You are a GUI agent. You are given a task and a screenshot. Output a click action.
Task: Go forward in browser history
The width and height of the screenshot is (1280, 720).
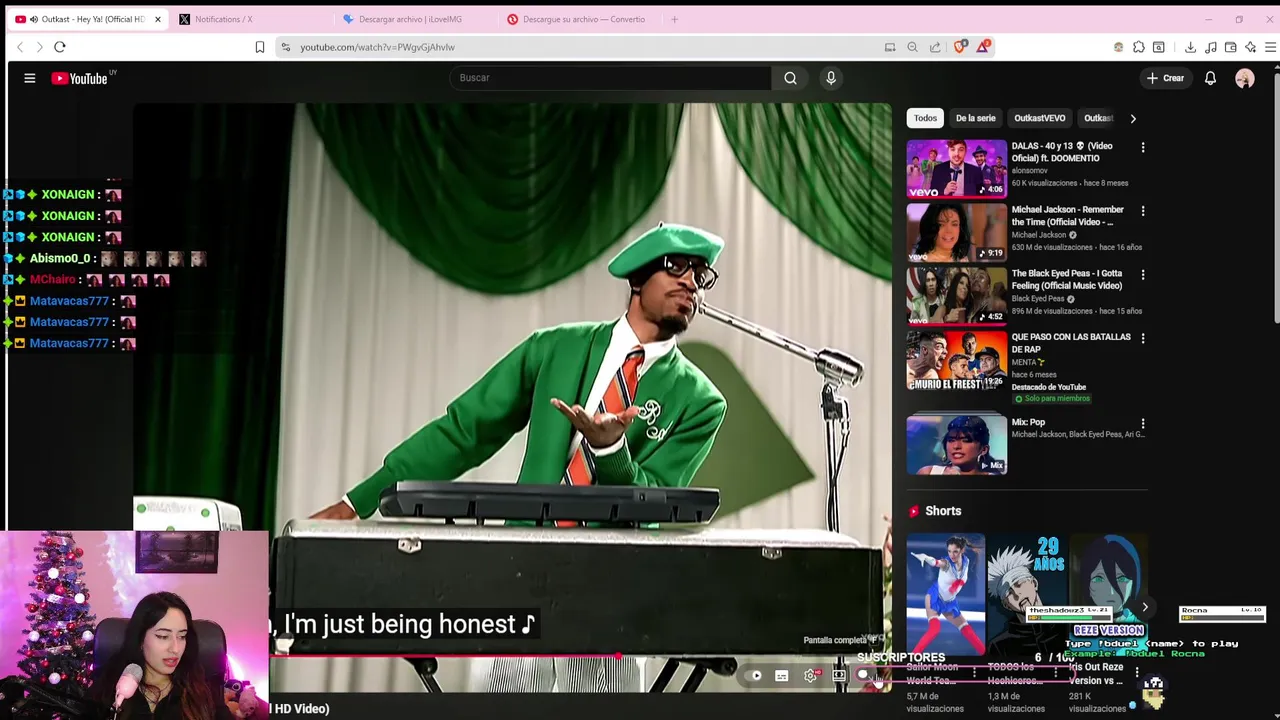39,47
